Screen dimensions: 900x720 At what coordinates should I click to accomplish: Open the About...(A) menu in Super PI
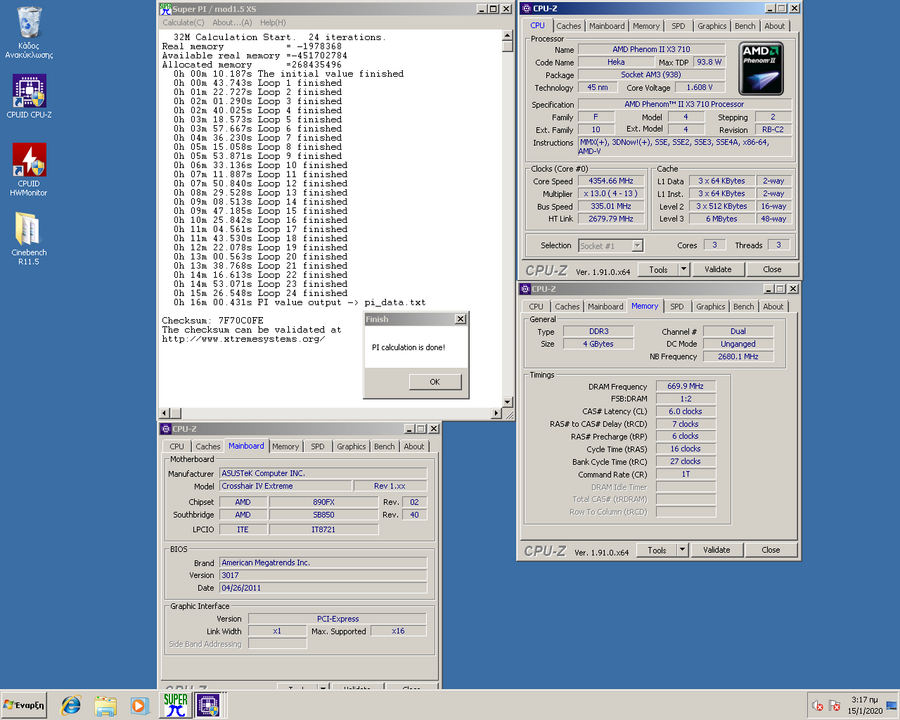click(232, 22)
